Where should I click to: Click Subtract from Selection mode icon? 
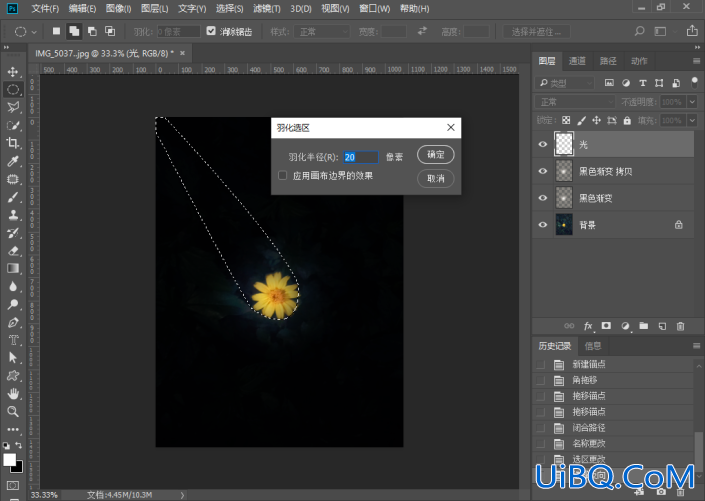(x=92, y=31)
